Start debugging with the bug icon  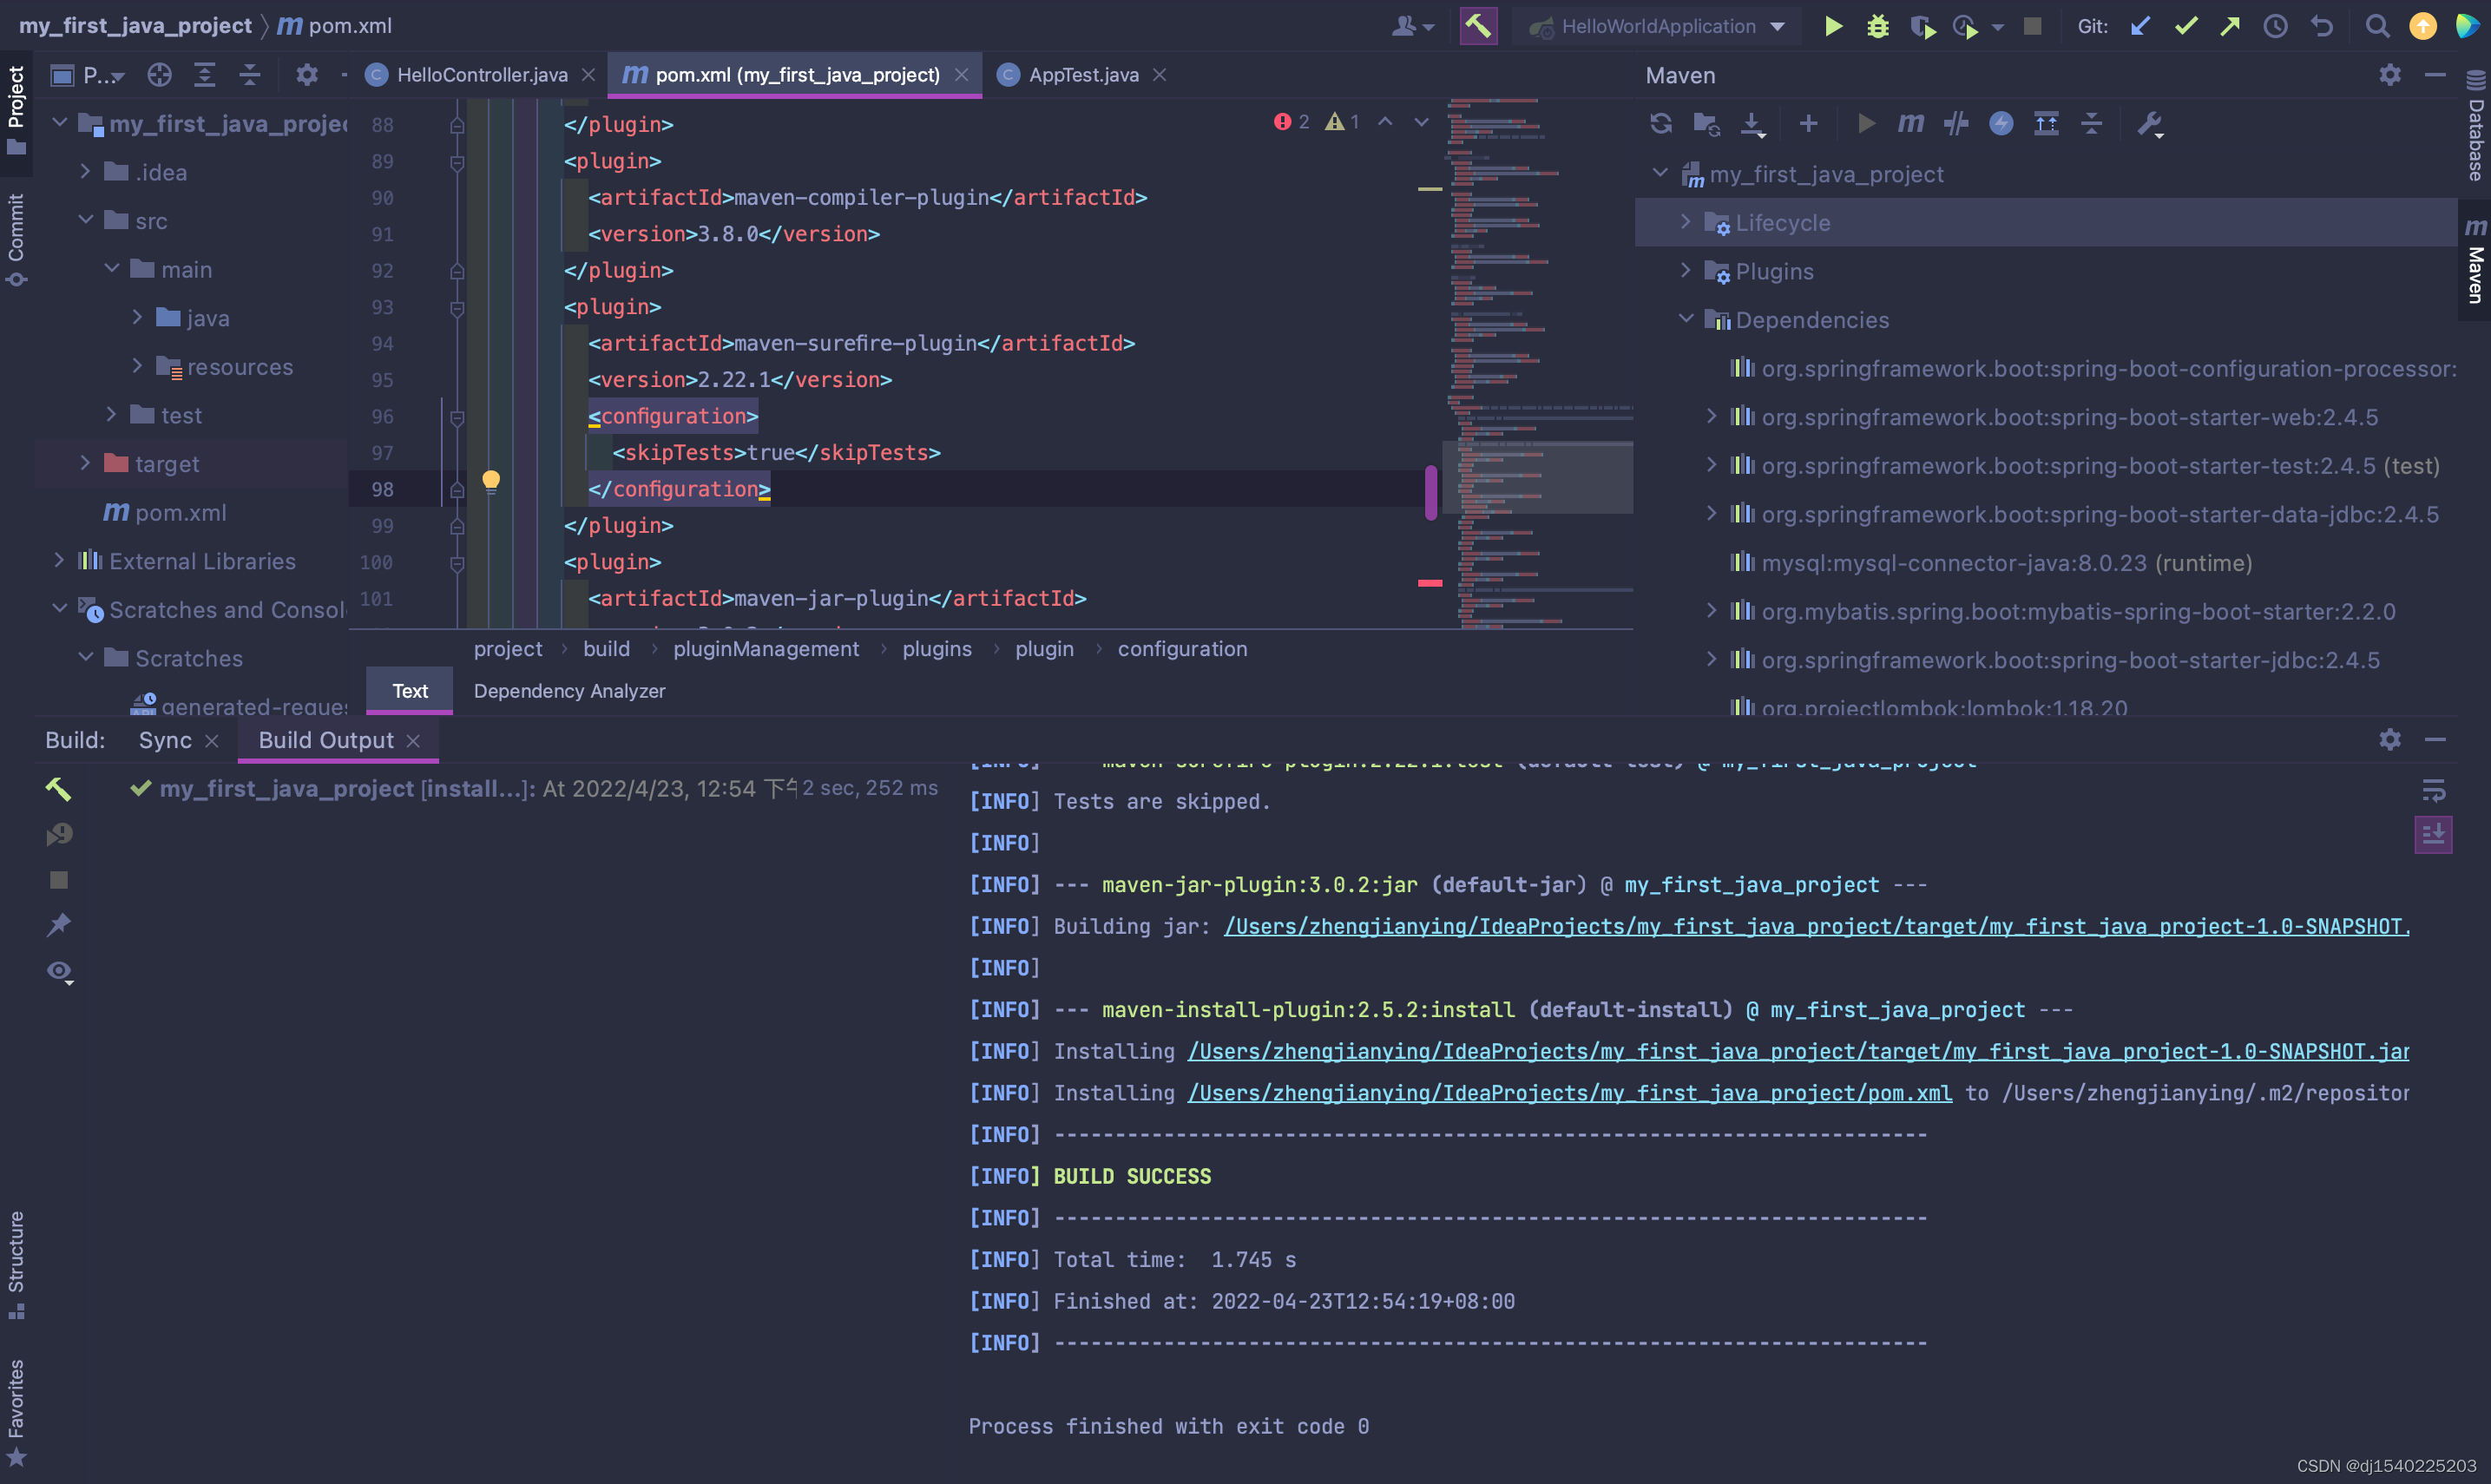[1877, 26]
